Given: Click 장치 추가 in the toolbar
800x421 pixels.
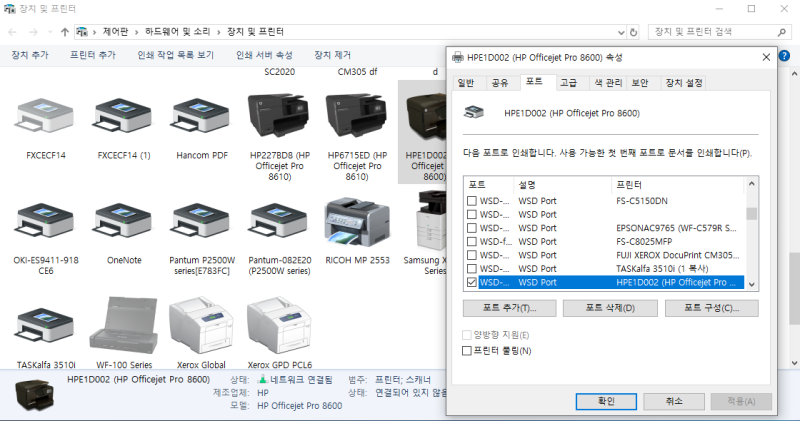Looking at the screenshot, I should tap(30, 55).
